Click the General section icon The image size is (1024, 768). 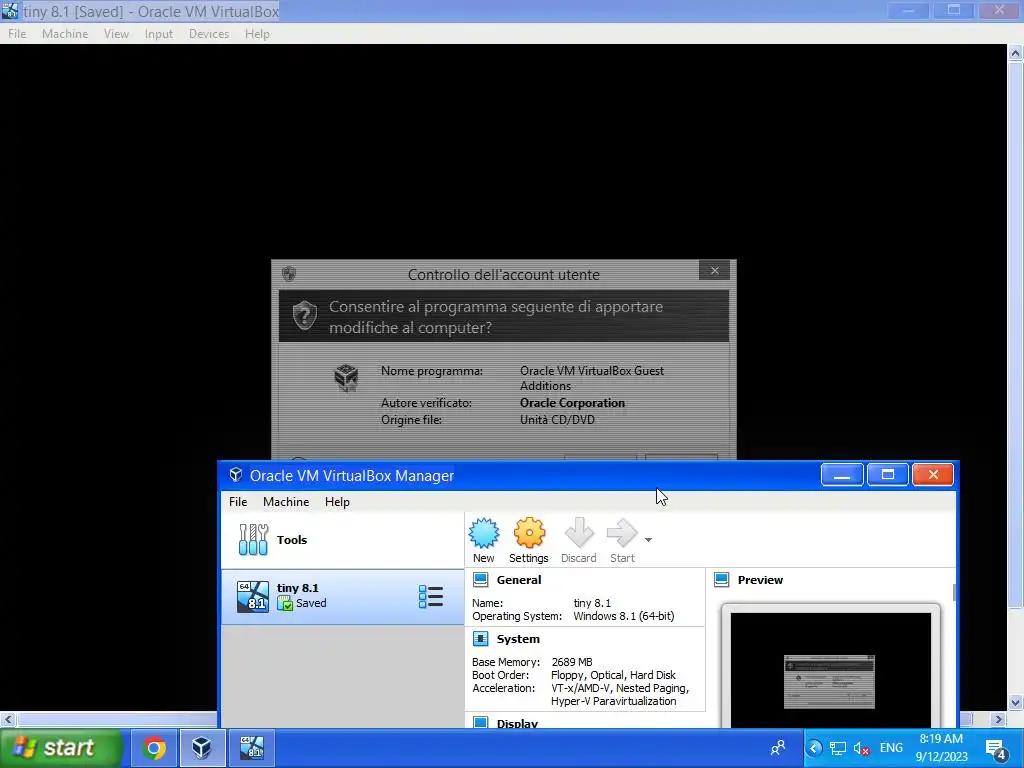coord(481,579)
